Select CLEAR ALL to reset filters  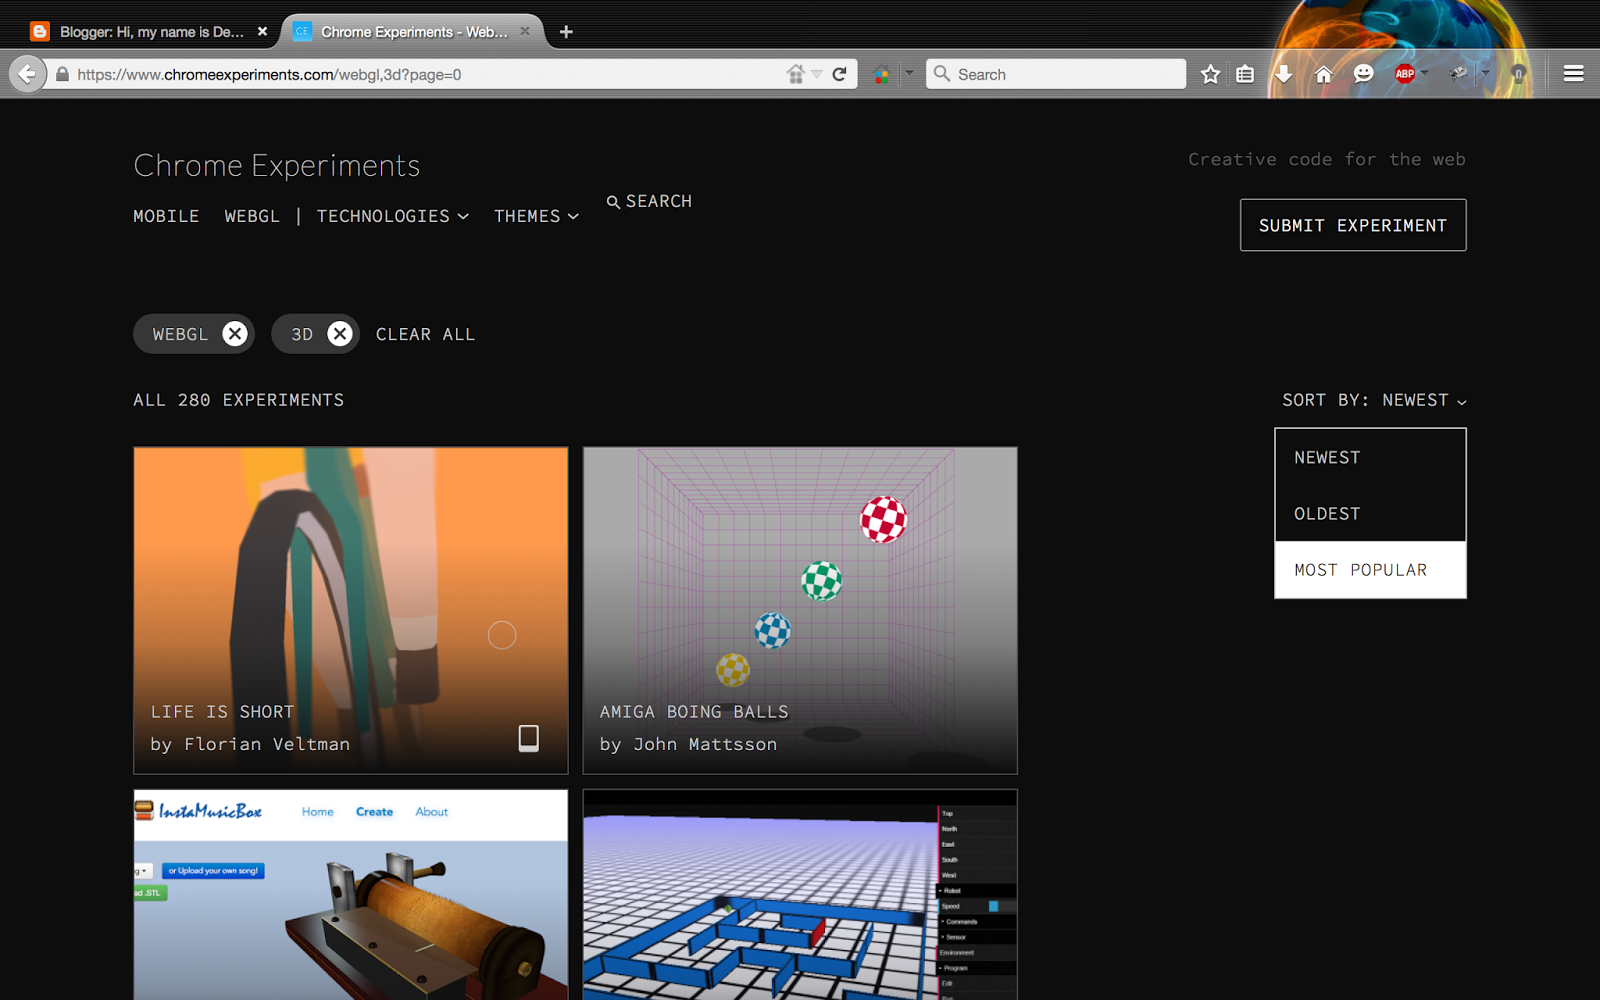[x=425, y=334]
